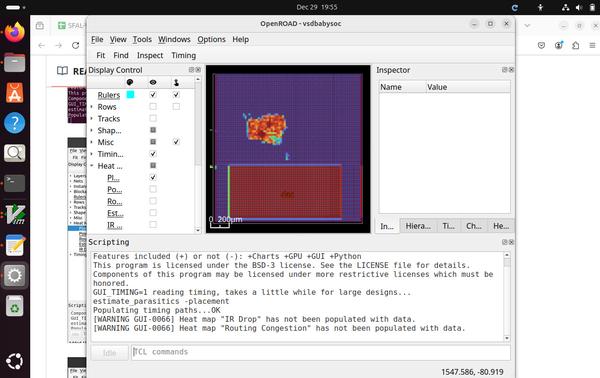Click the Fit toolbar button
This screenshot has width=600, height=378.
point(100,55)
